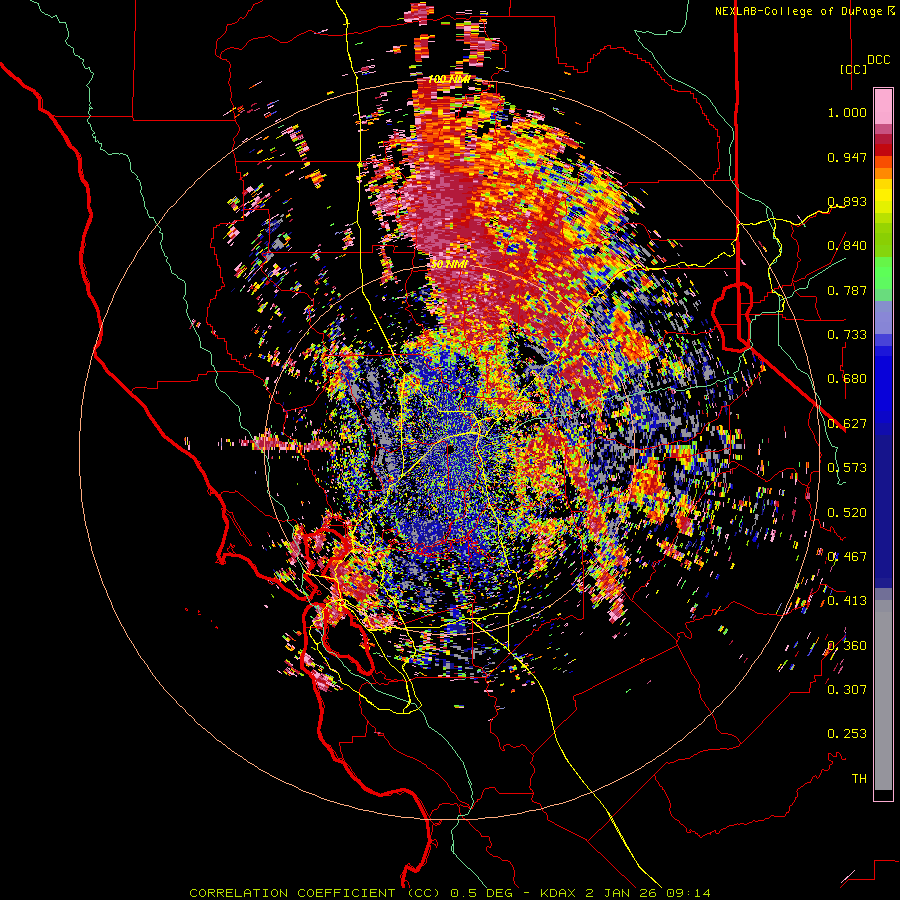Screen dimensions: 900x900
Task: Select the 0.413 legend value
Action: click(847, 600)
